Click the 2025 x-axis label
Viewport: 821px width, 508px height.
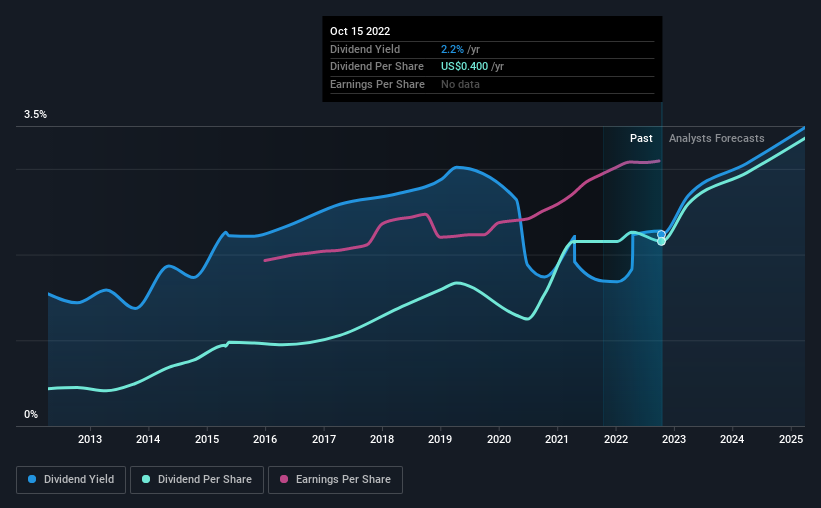coord(791,439)
